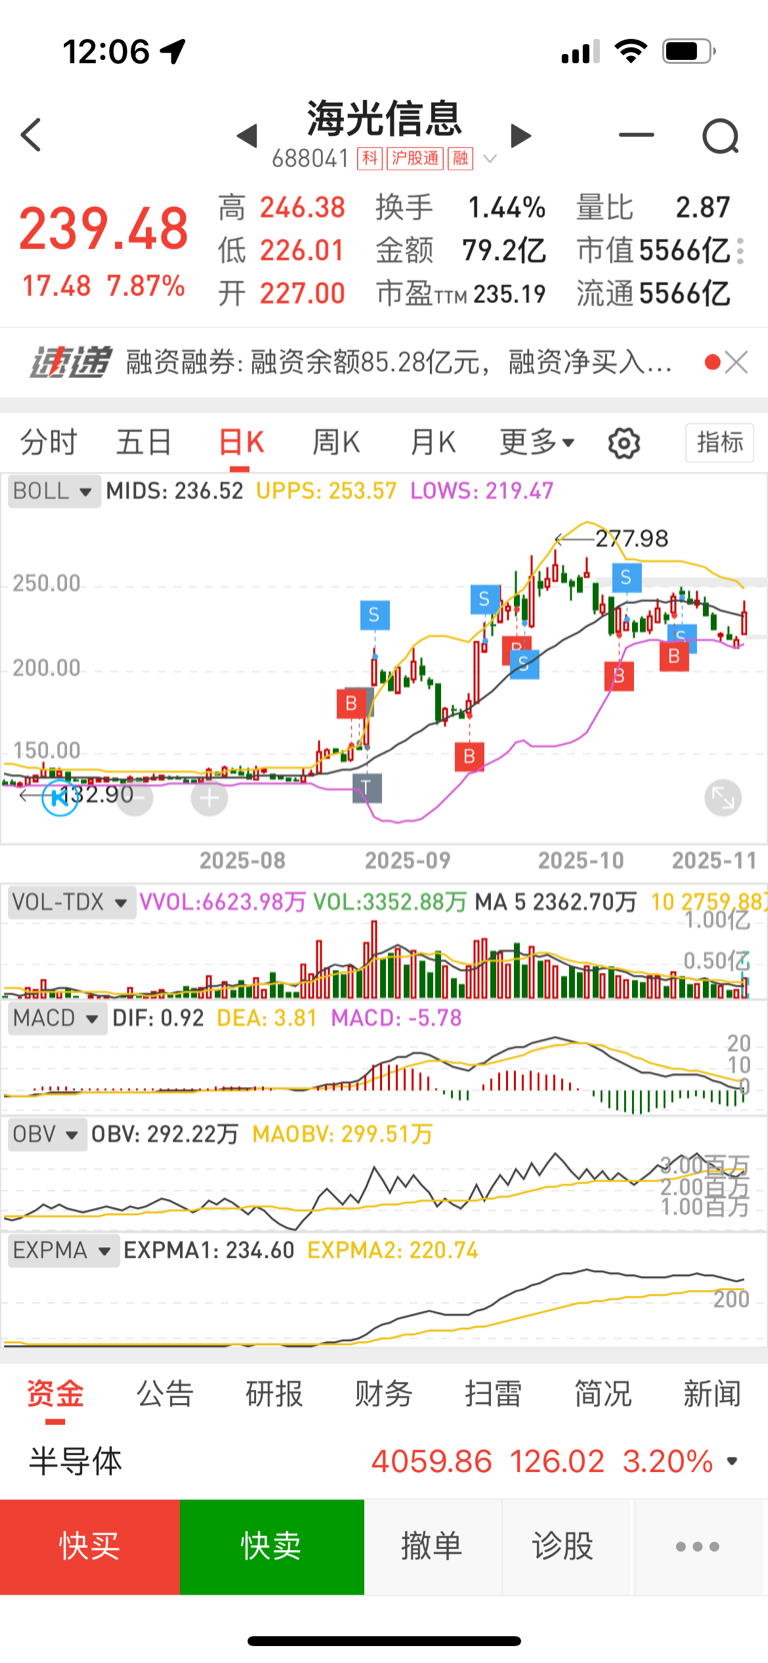Open the 融资融券 news headline
768x1663 pixels.
point(399,362)
